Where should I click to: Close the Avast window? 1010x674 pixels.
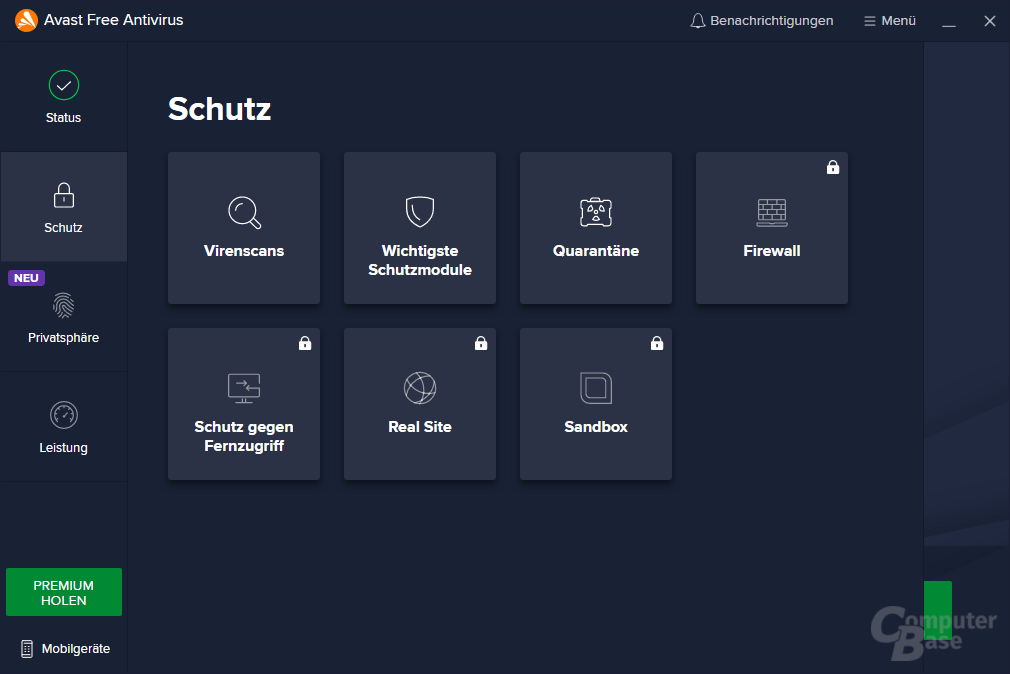tap(990, 21)
